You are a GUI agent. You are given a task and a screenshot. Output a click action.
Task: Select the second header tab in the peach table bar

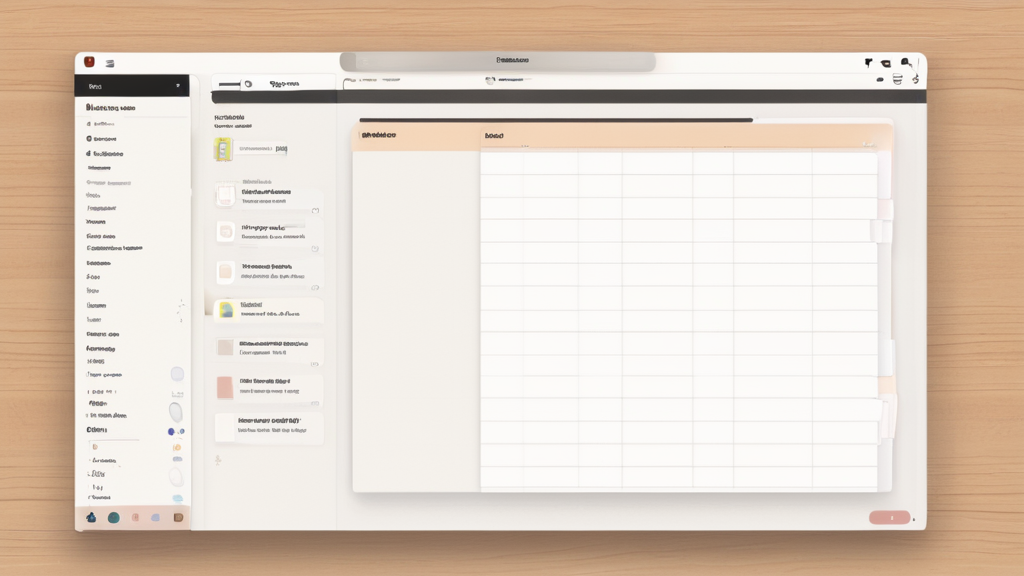tap(494, 135)
